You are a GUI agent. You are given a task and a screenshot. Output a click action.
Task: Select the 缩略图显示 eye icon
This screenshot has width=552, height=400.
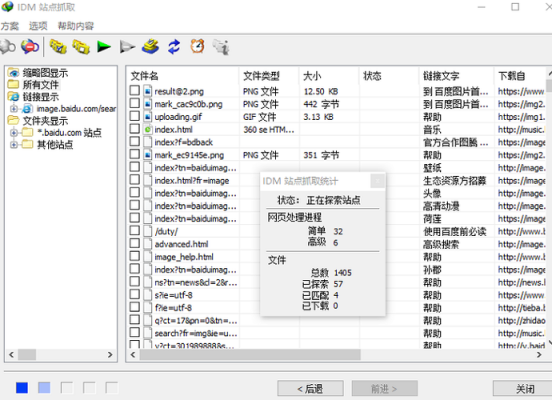coord(14,73)
